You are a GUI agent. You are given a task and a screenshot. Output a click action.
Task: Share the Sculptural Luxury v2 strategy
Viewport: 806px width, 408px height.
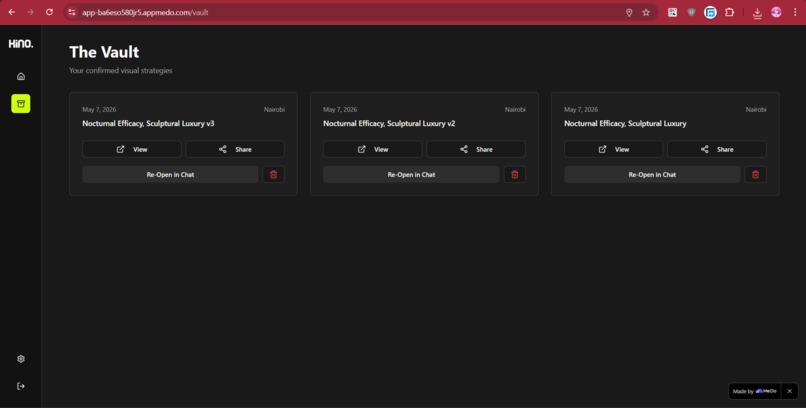pyautogui.click(x=476, y=150)
